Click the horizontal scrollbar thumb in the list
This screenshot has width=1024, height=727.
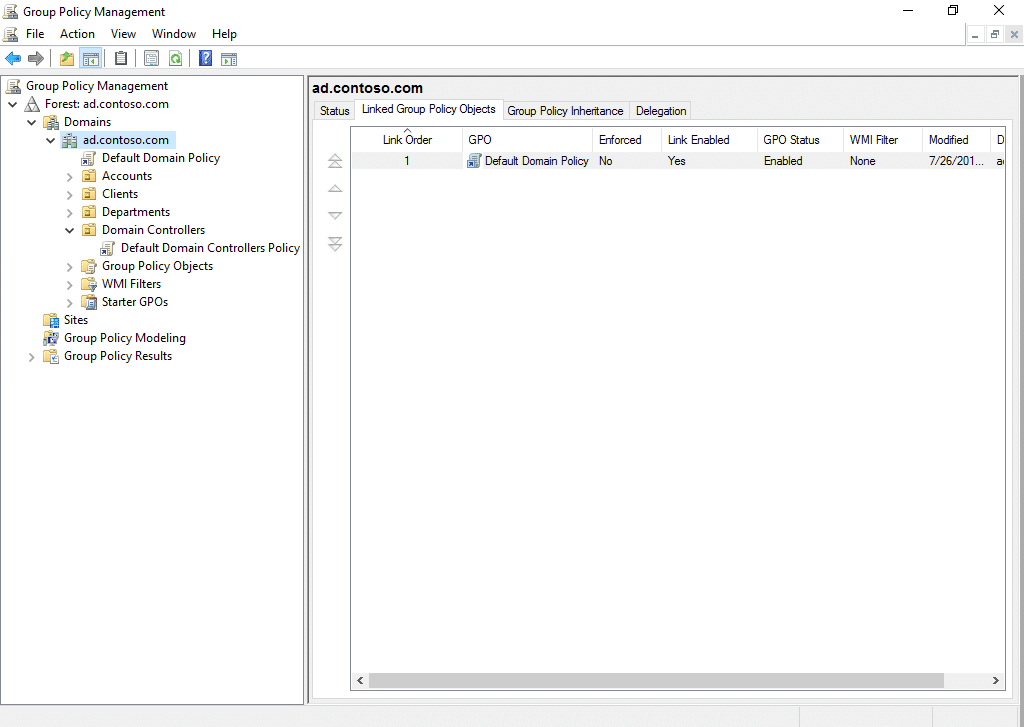click(656, 681)
